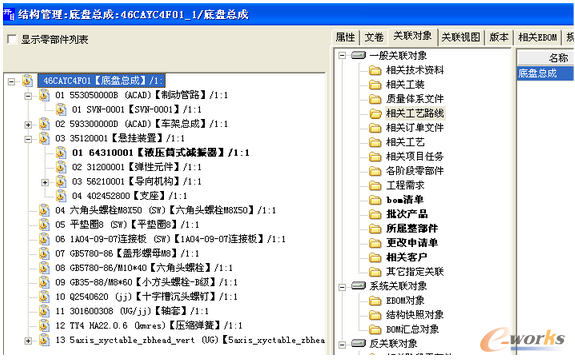Open the BOM汇总对象 folder
The width and height of the screenshot is (575, 362).
coord(413,329)
